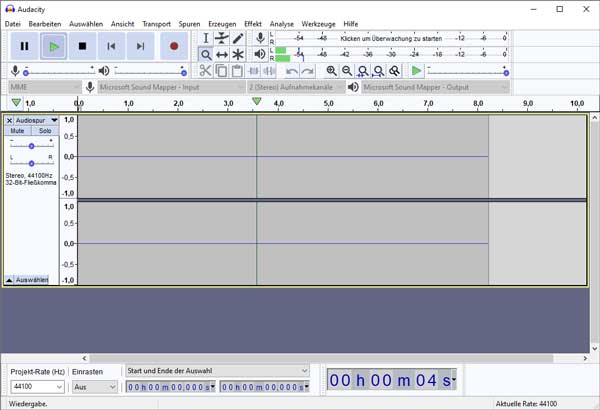Click the selection start time field
This screenshot has height=410, width=600.
click(168, 387)
